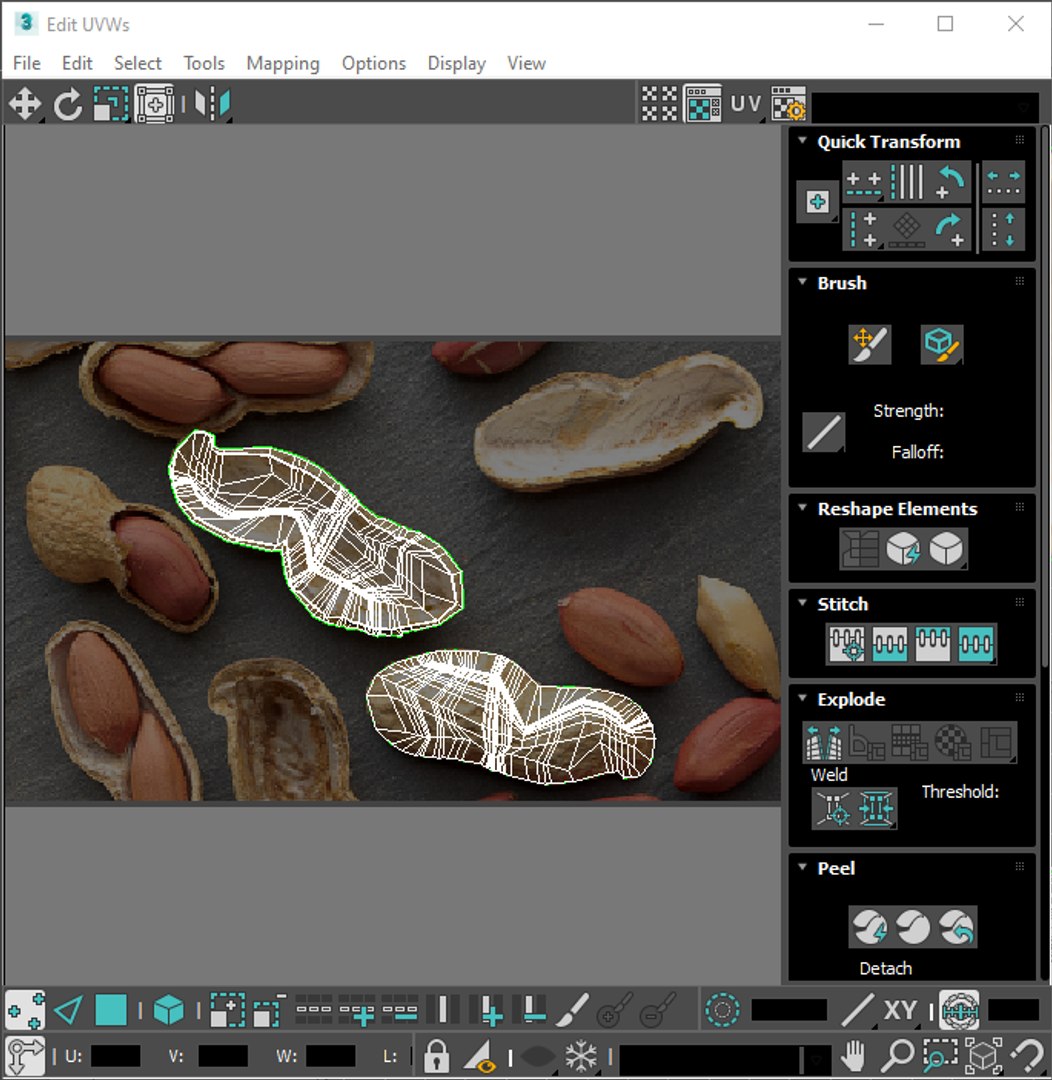This screenshot has height=1080, width=1052.
Task: Click the last Stitch custom icon
Action: (976, 645)
